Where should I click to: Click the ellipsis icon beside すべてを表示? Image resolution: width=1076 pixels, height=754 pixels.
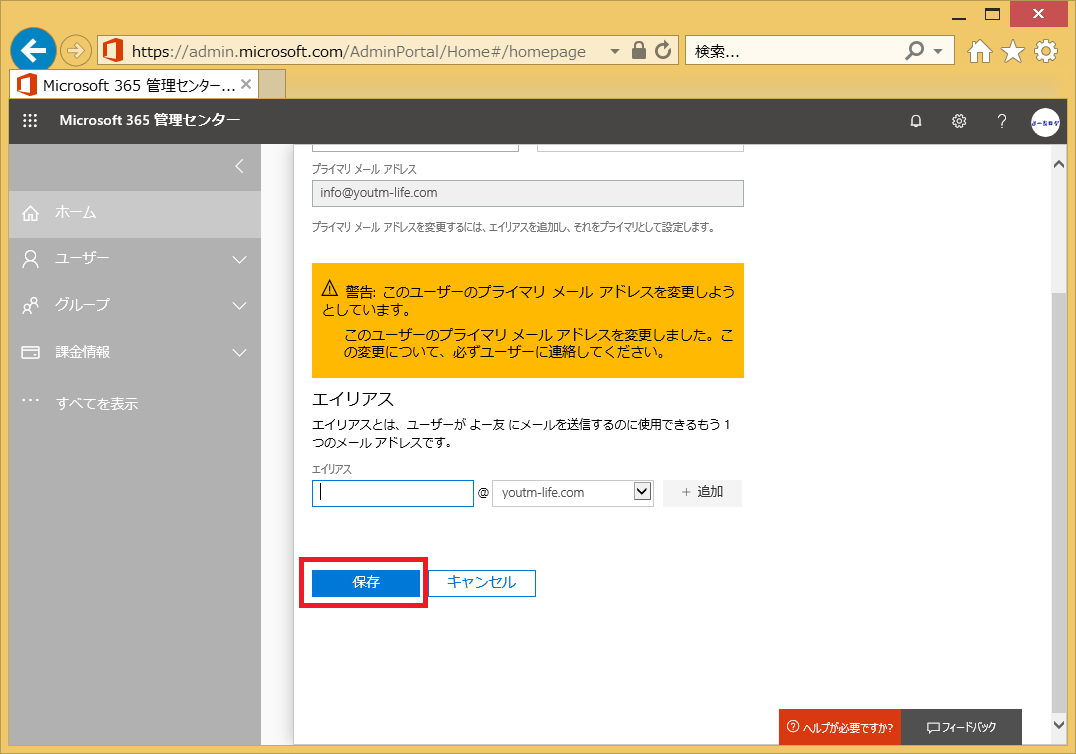point(30,400)
